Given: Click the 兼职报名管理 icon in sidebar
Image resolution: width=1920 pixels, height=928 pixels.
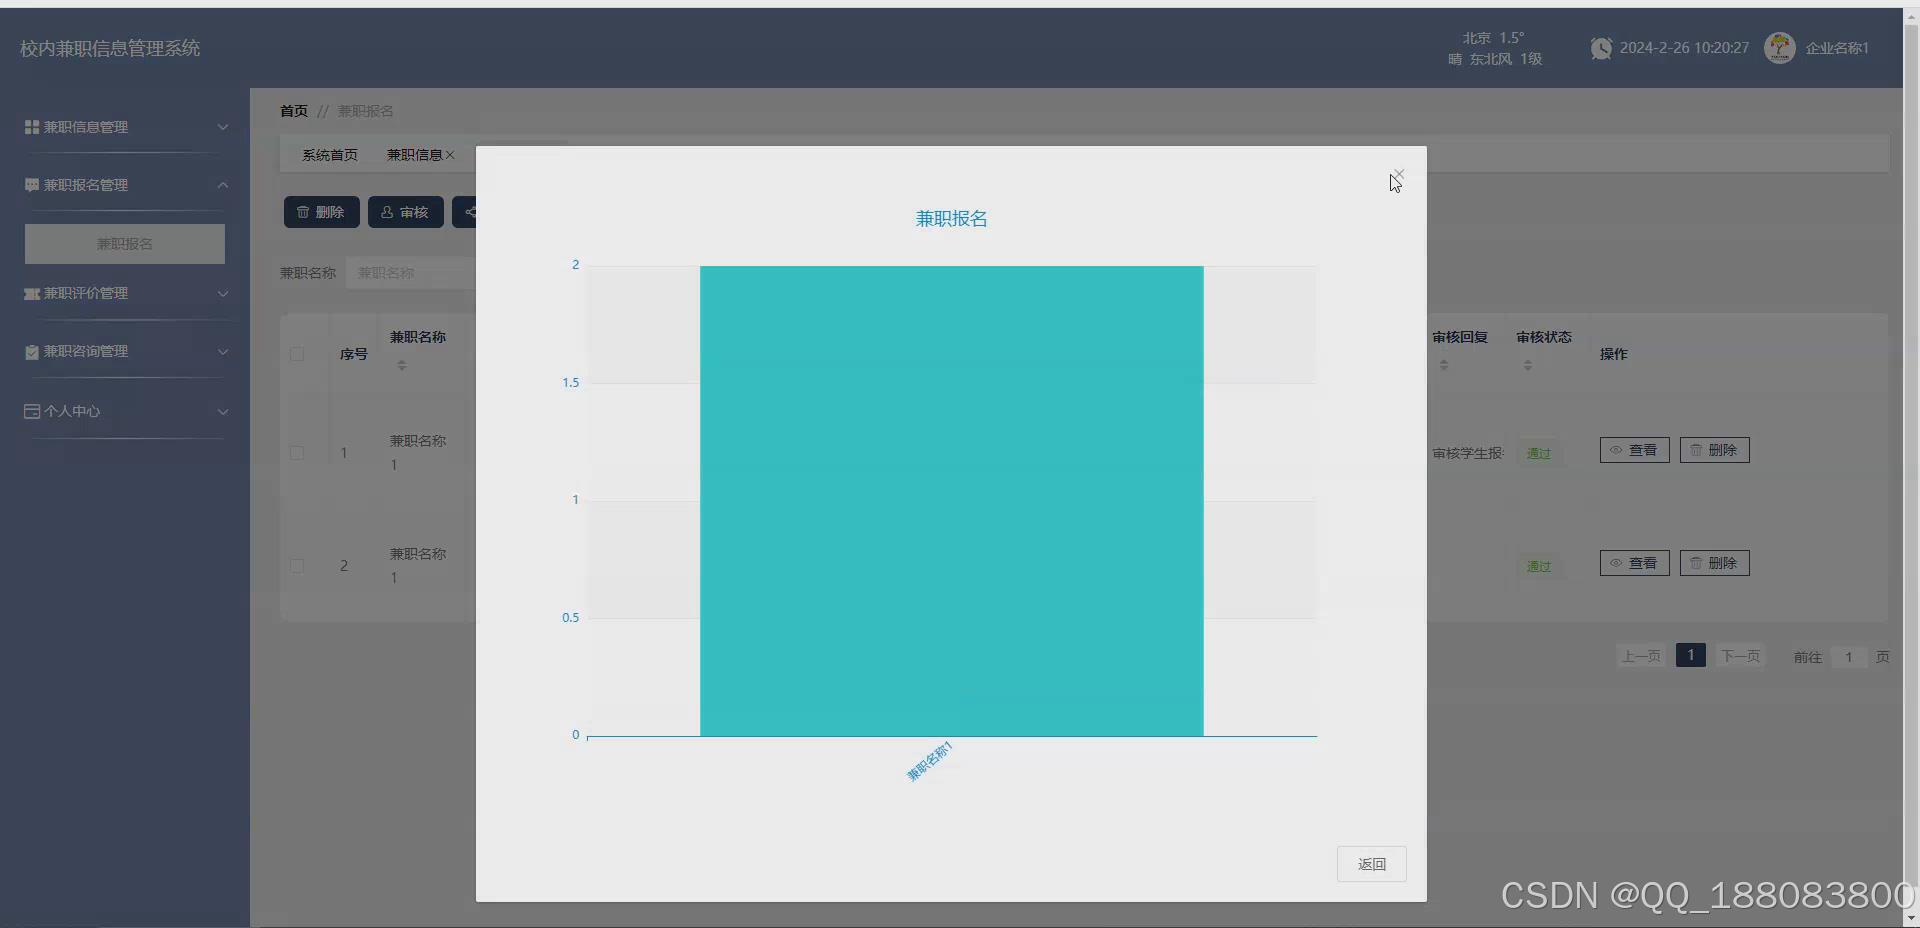Looking at the screenshot, I should pyautogui.click(x=30, y=185).
